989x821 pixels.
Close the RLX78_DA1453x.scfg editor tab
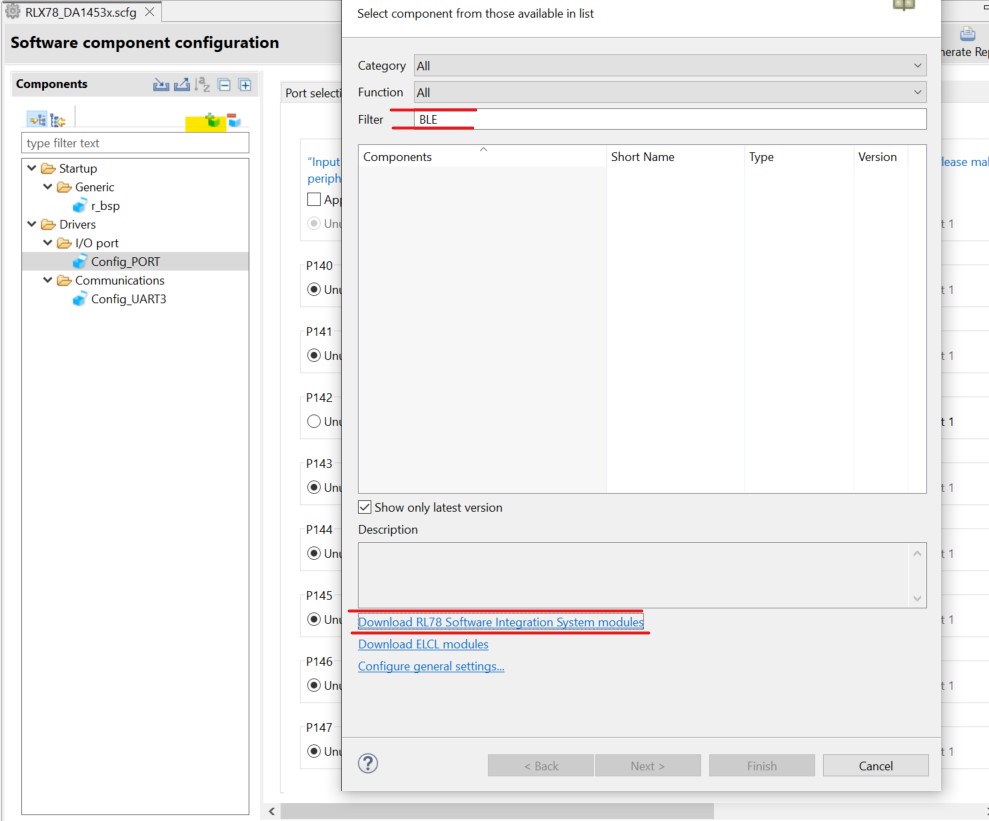pos(149,11)
